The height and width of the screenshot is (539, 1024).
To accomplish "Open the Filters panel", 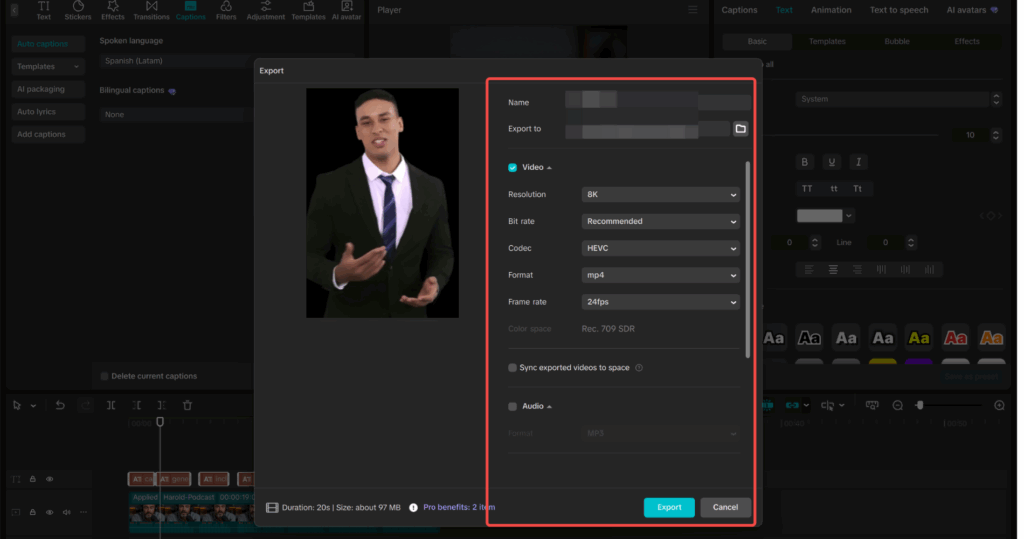I will (x=226, y=10).
